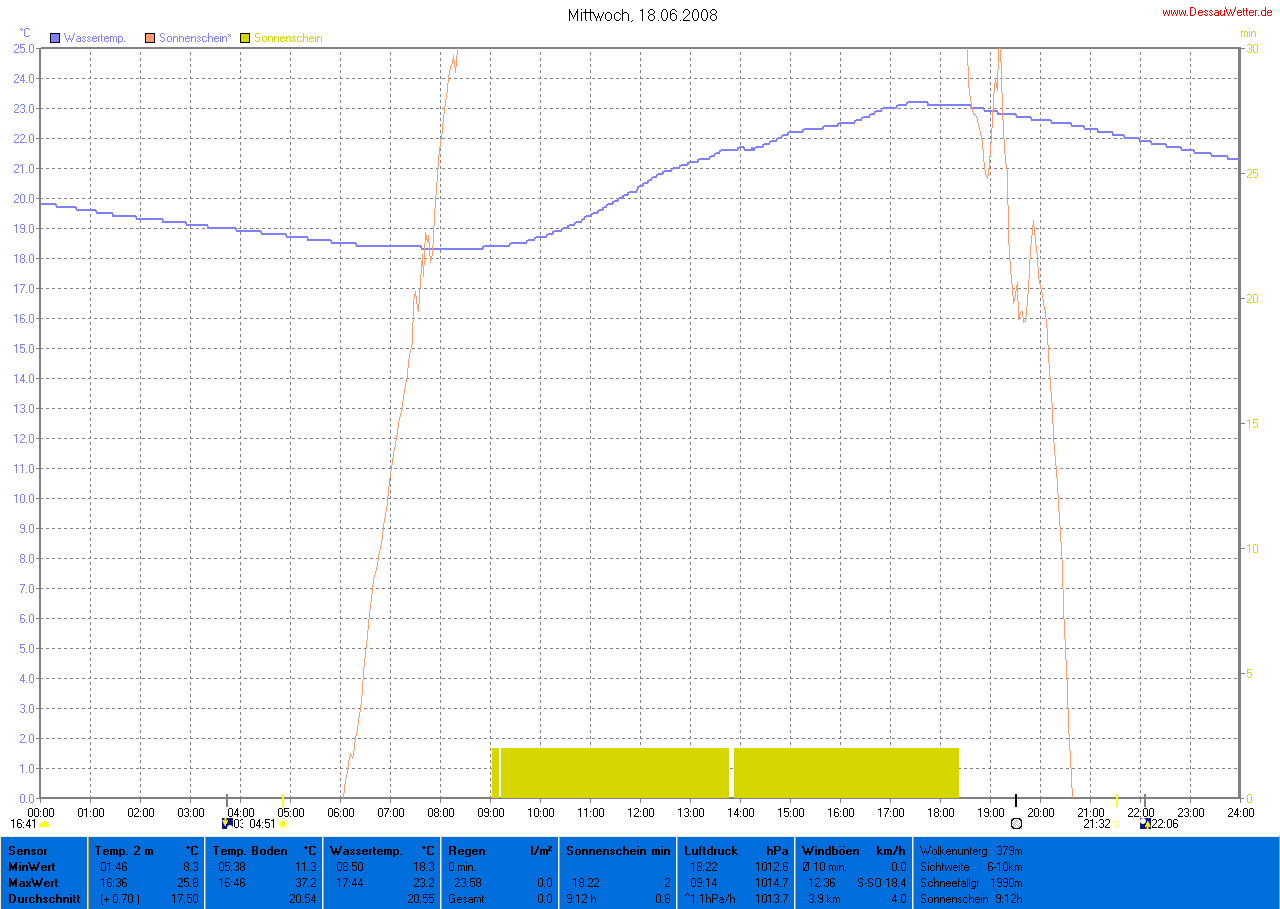Screen dimensions: 1280x909
Task: Click the orange Sonnenschein* legend swatch
Action: (x=150, y=38)
